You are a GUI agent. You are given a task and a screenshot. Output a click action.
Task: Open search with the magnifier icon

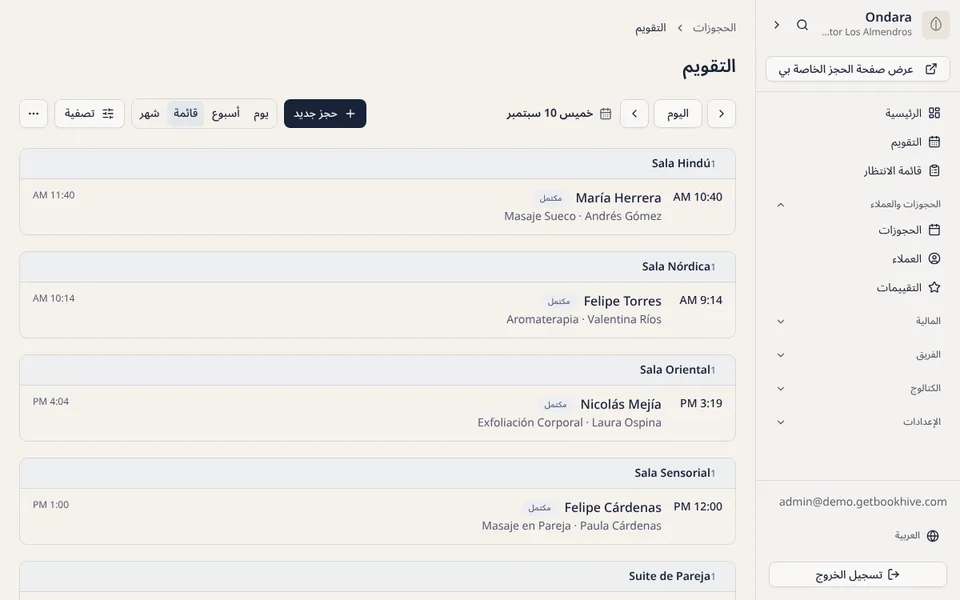click(x=802, y=24)
